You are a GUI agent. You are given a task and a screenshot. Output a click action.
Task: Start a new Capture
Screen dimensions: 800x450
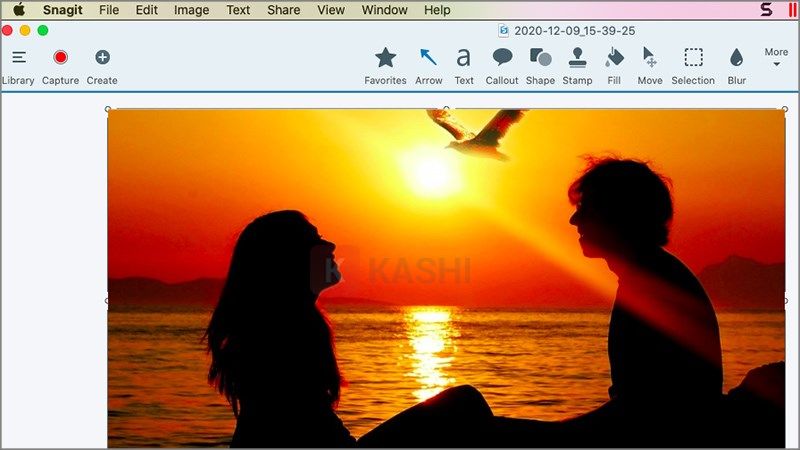[60, 66]
